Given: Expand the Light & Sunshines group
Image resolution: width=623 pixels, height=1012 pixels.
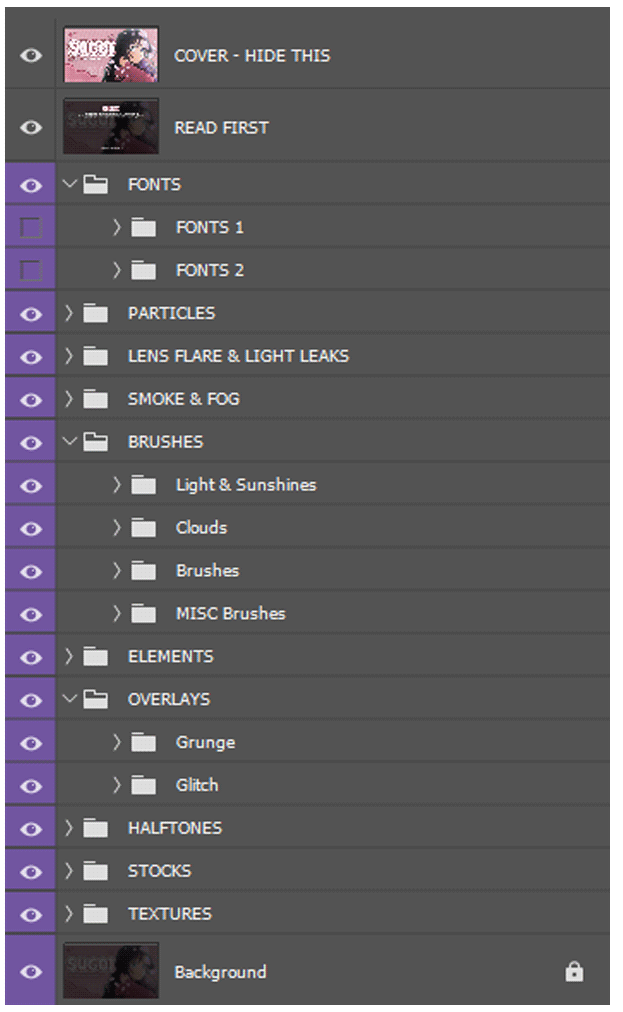Looking at the screenshot, I should coord(117,484).
